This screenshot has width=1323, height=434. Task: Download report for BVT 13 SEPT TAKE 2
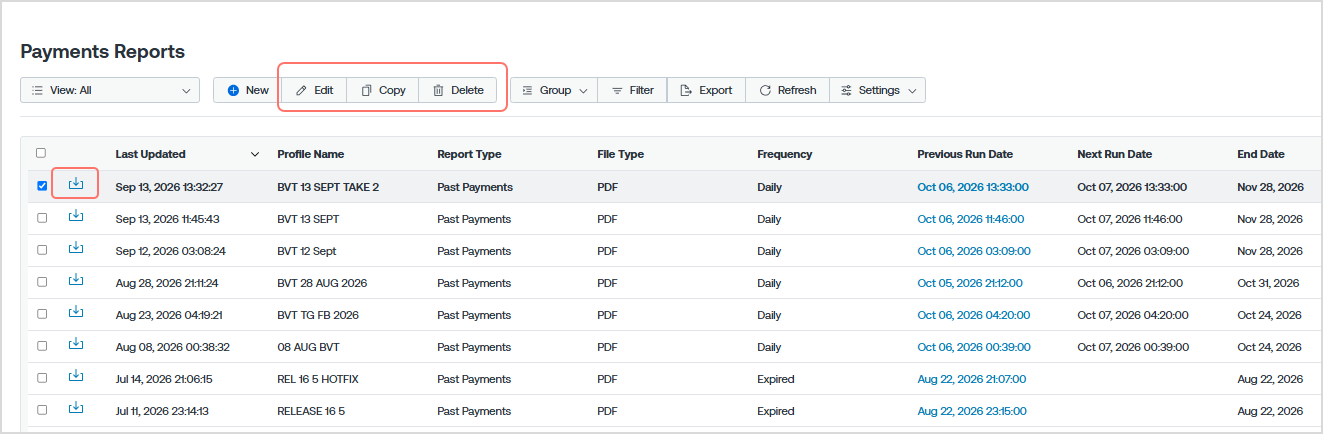click(76, 184)
